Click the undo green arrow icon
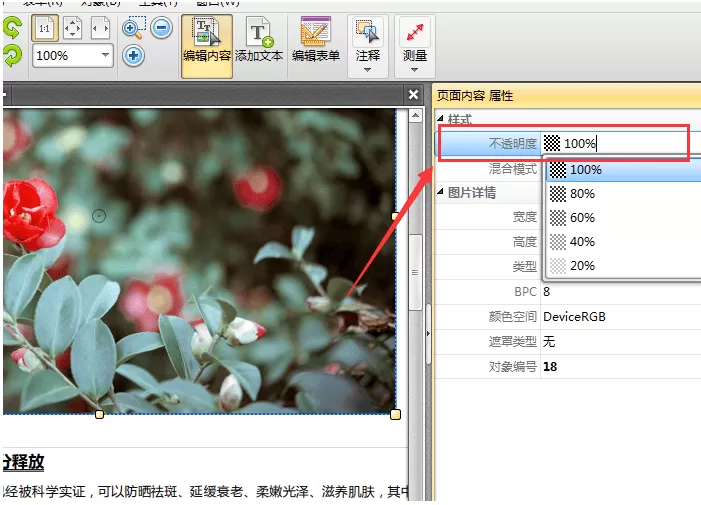Image resolution: width=701 pixels, height=505 pixels. tap(12, 27)
